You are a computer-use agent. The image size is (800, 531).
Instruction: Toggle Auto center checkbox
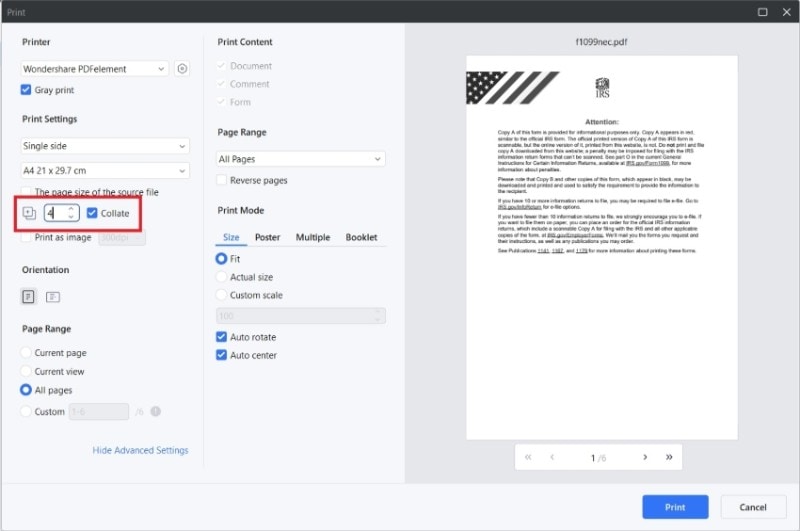coord(221,355)
